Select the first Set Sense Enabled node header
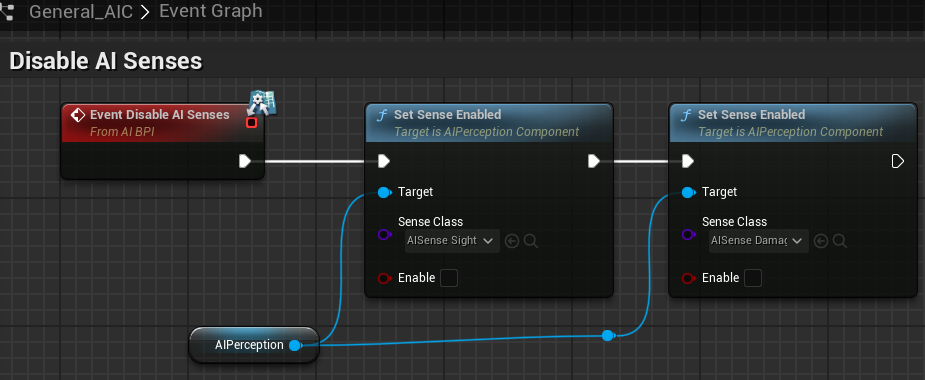The image size is (925, 380). [x=489, y=123]
